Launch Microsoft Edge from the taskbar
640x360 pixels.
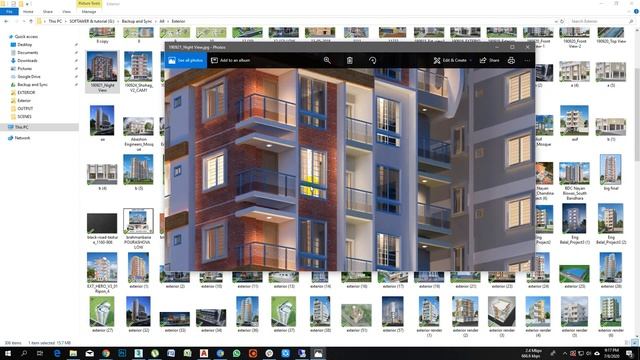pos(57,353)
